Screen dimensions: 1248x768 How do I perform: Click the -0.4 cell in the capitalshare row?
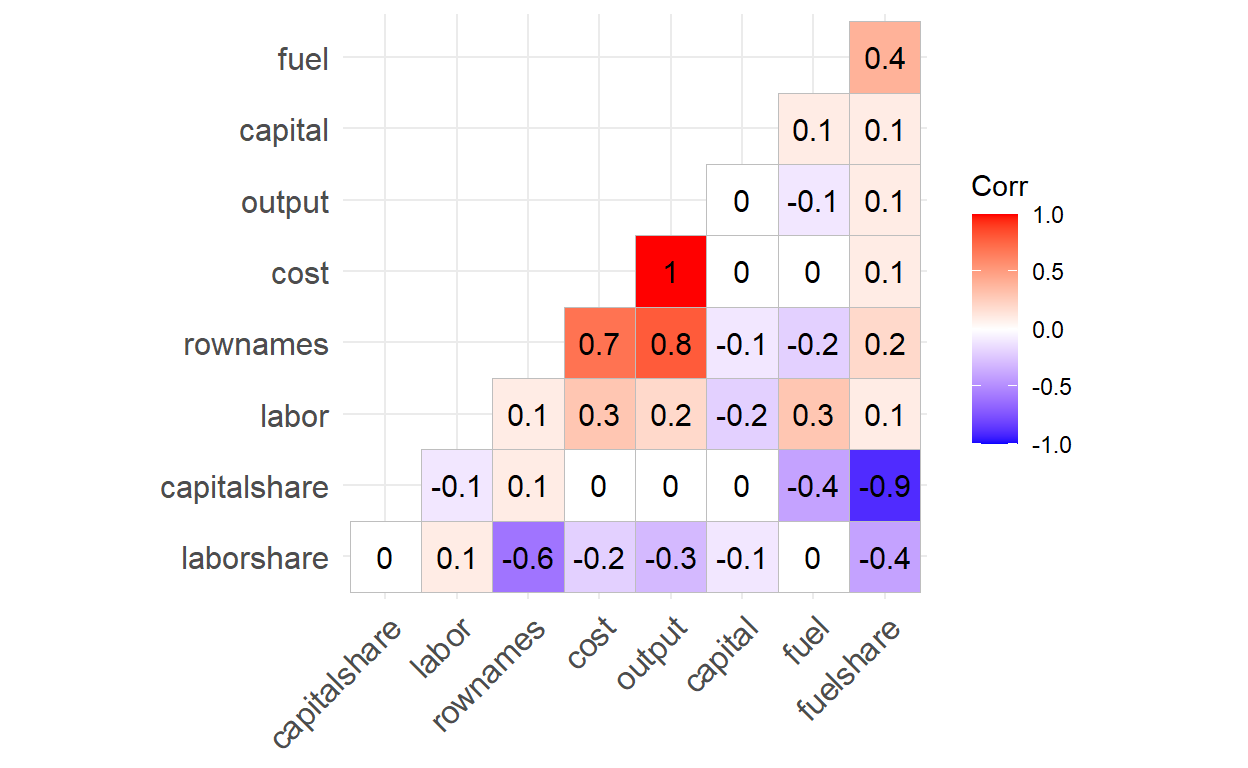813,487
